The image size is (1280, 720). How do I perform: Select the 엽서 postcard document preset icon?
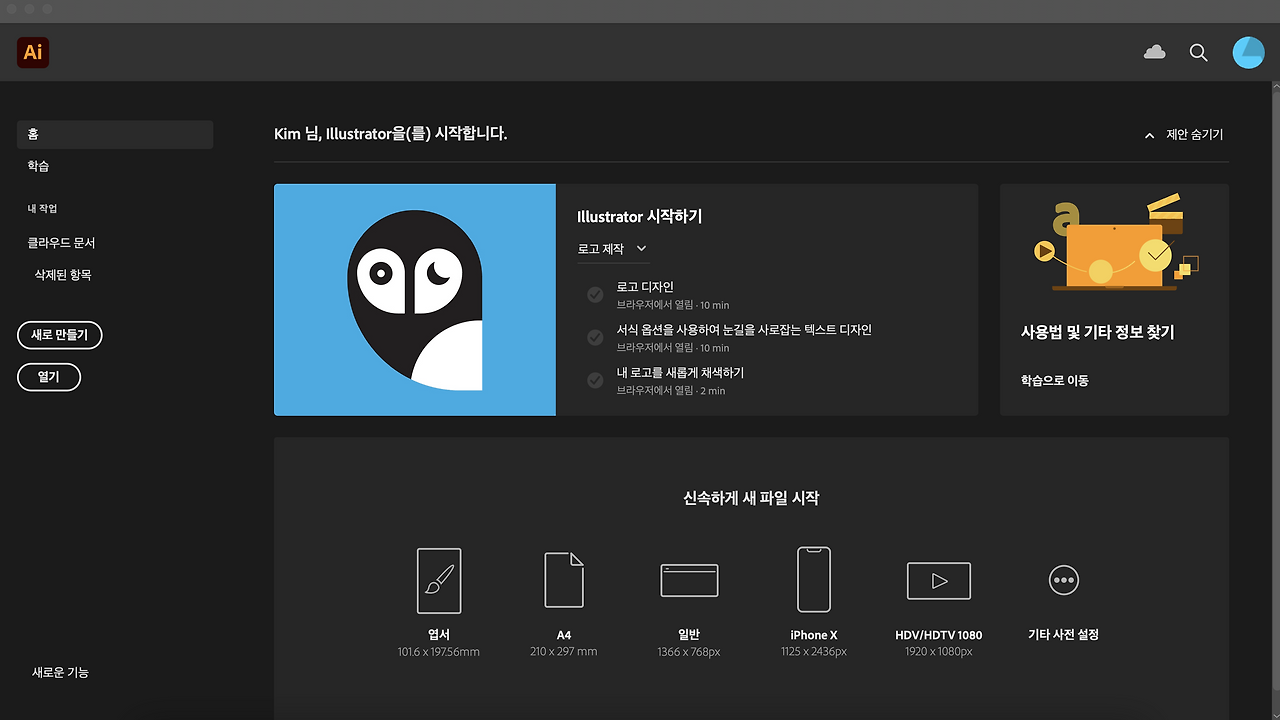(438, 580)
